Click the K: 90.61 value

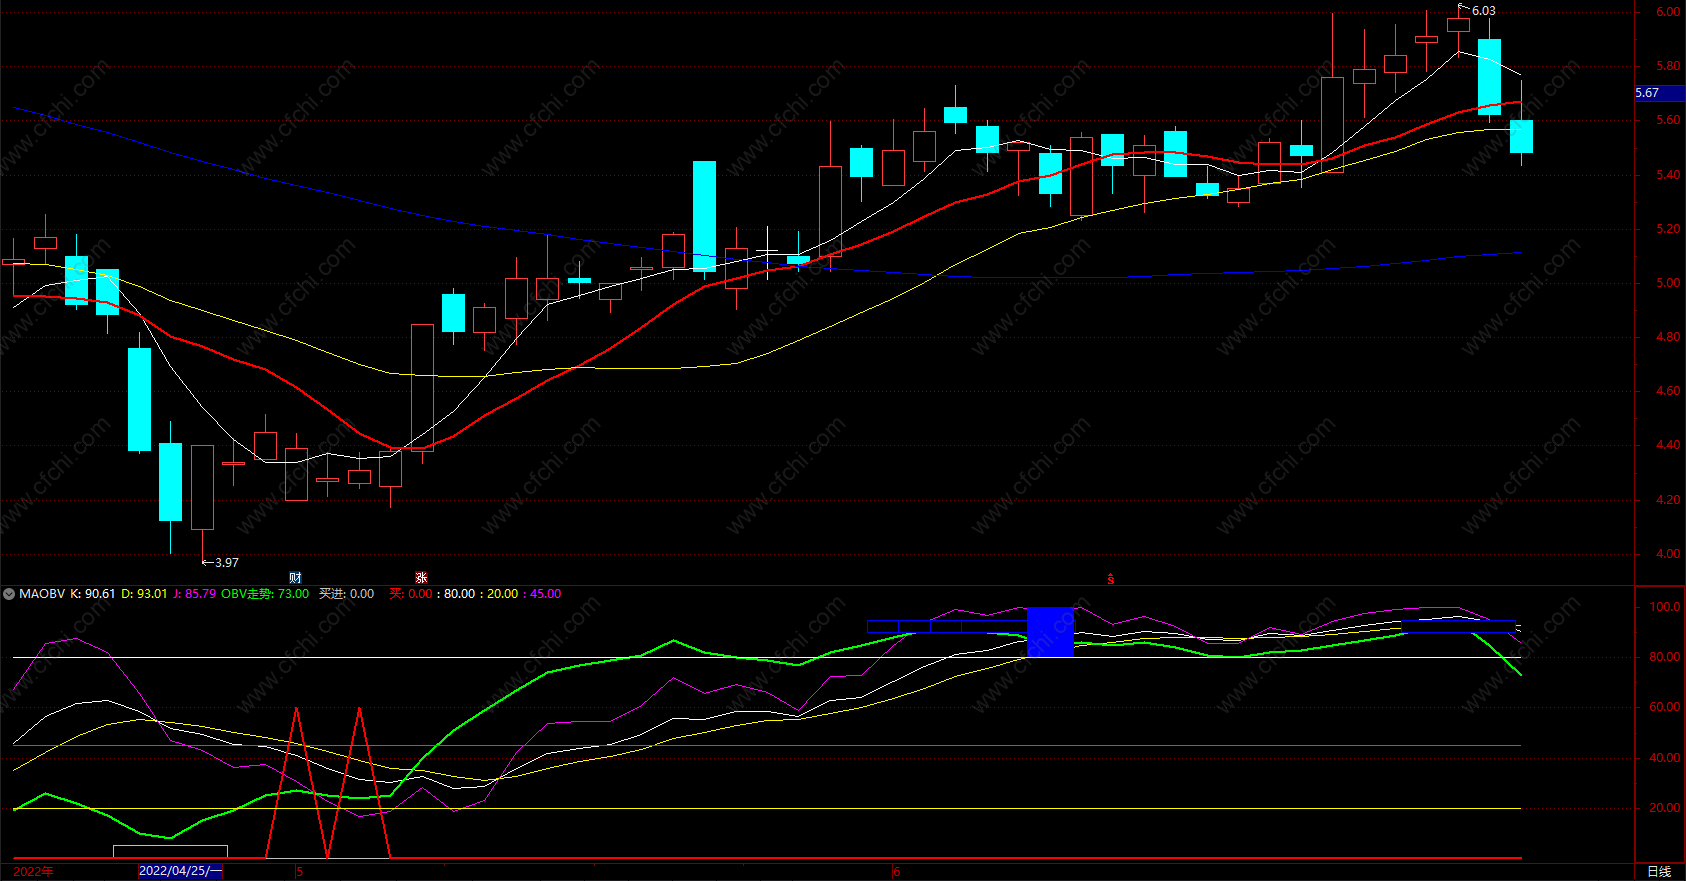tap(93, 594)
